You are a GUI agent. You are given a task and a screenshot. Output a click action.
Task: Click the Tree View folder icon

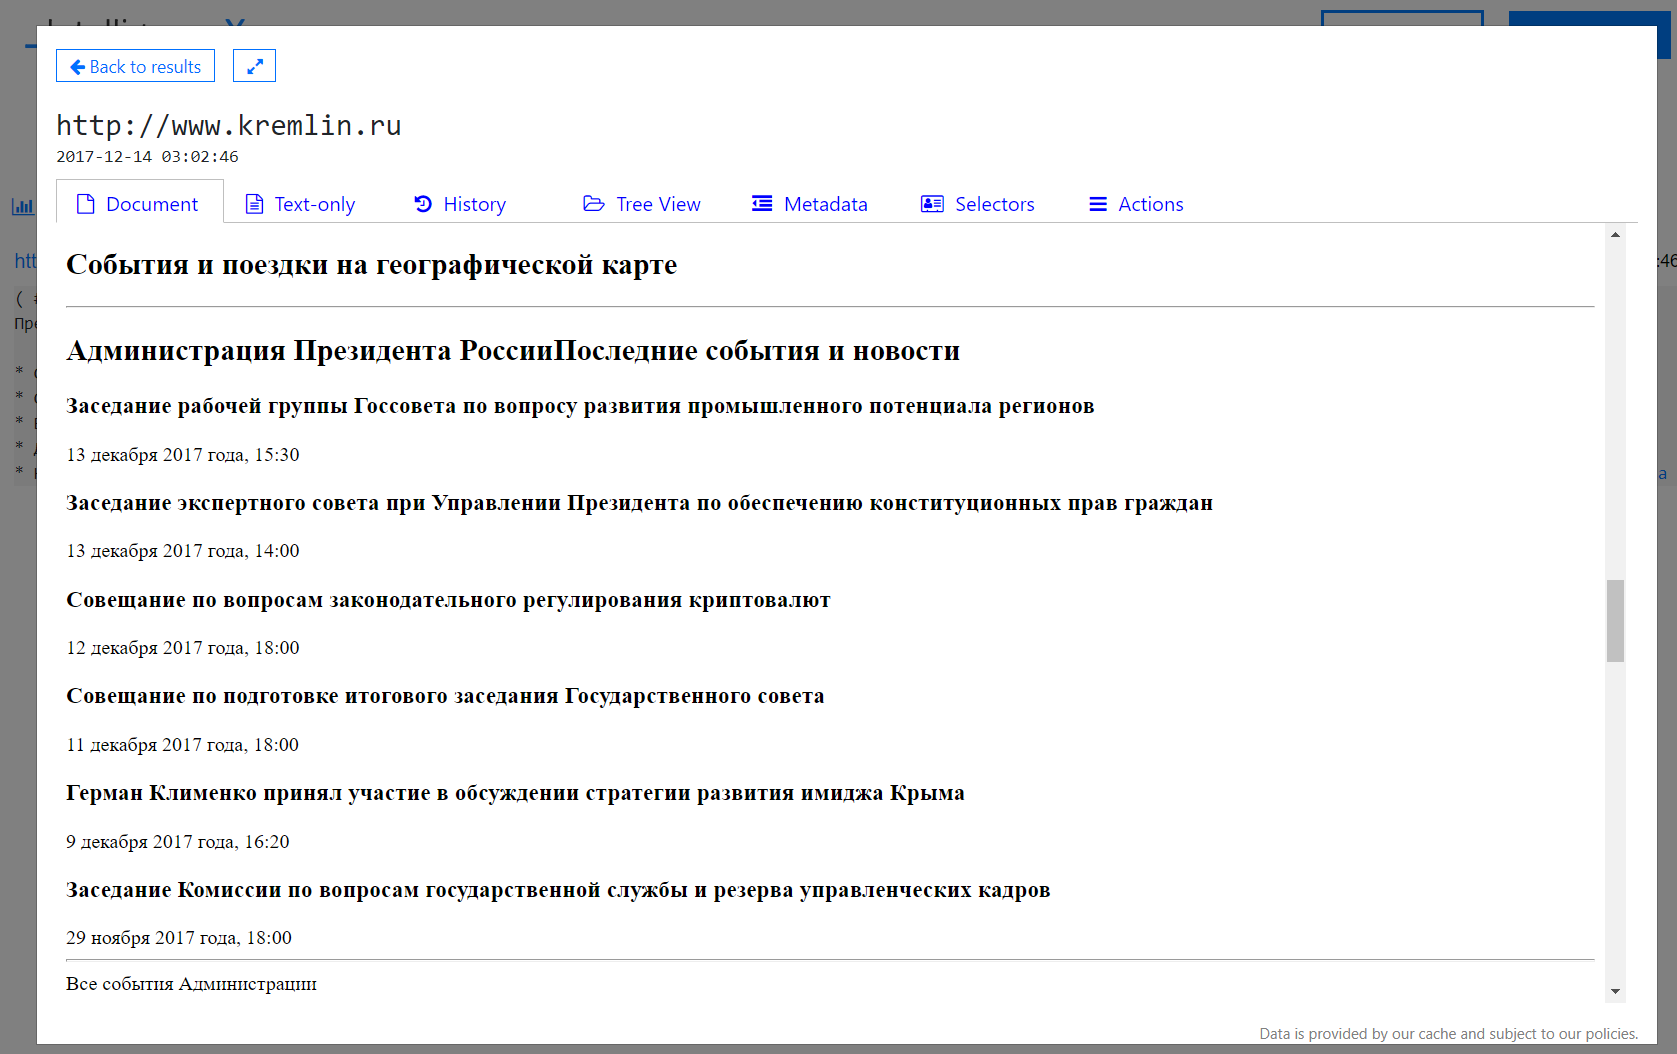[x=594, y=204]
